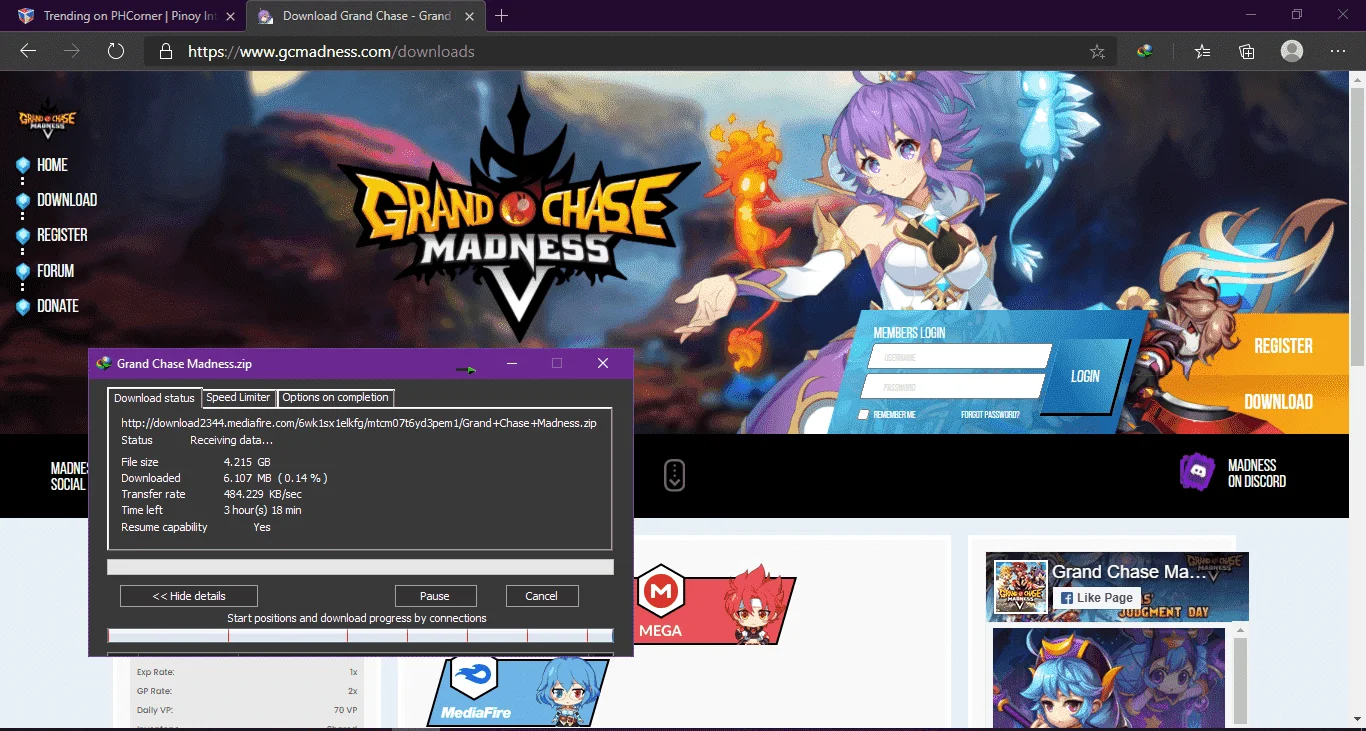Click the 'Receiving data...' status text
Screen dimensions: 1366x731
232,440
